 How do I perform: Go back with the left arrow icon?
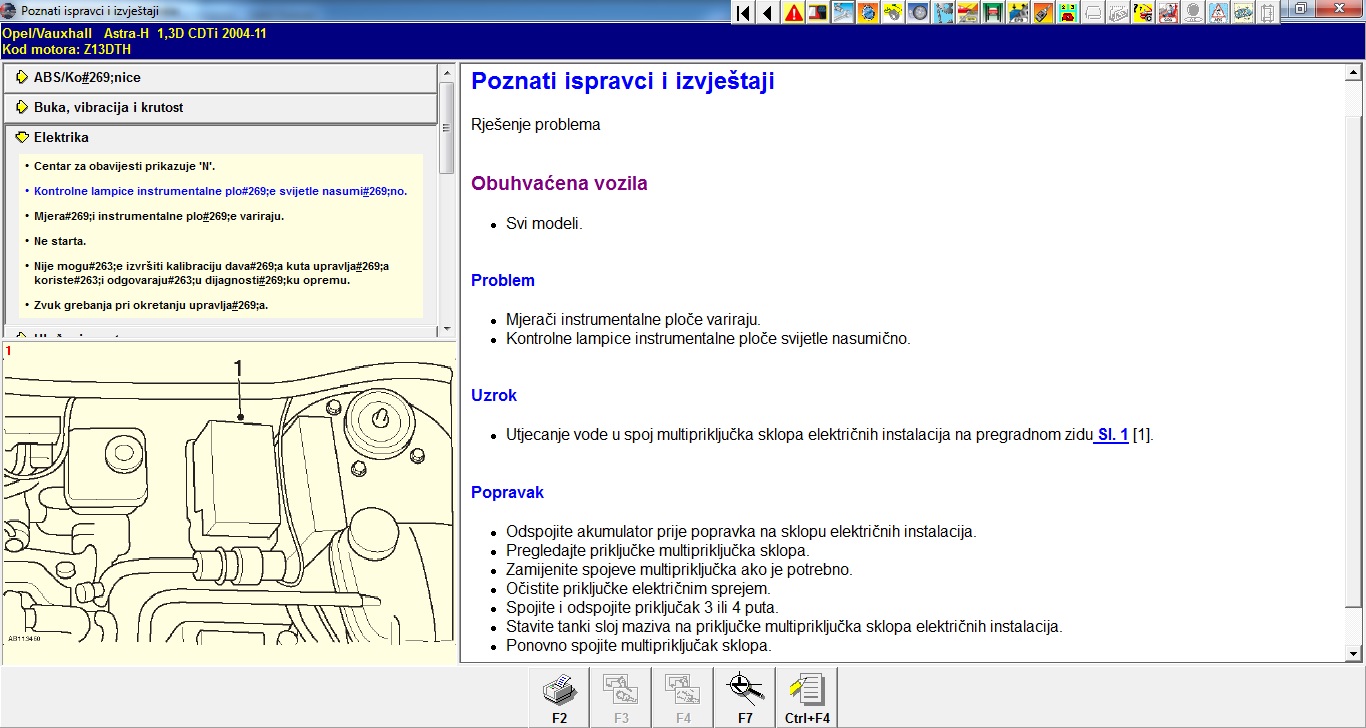768,13
